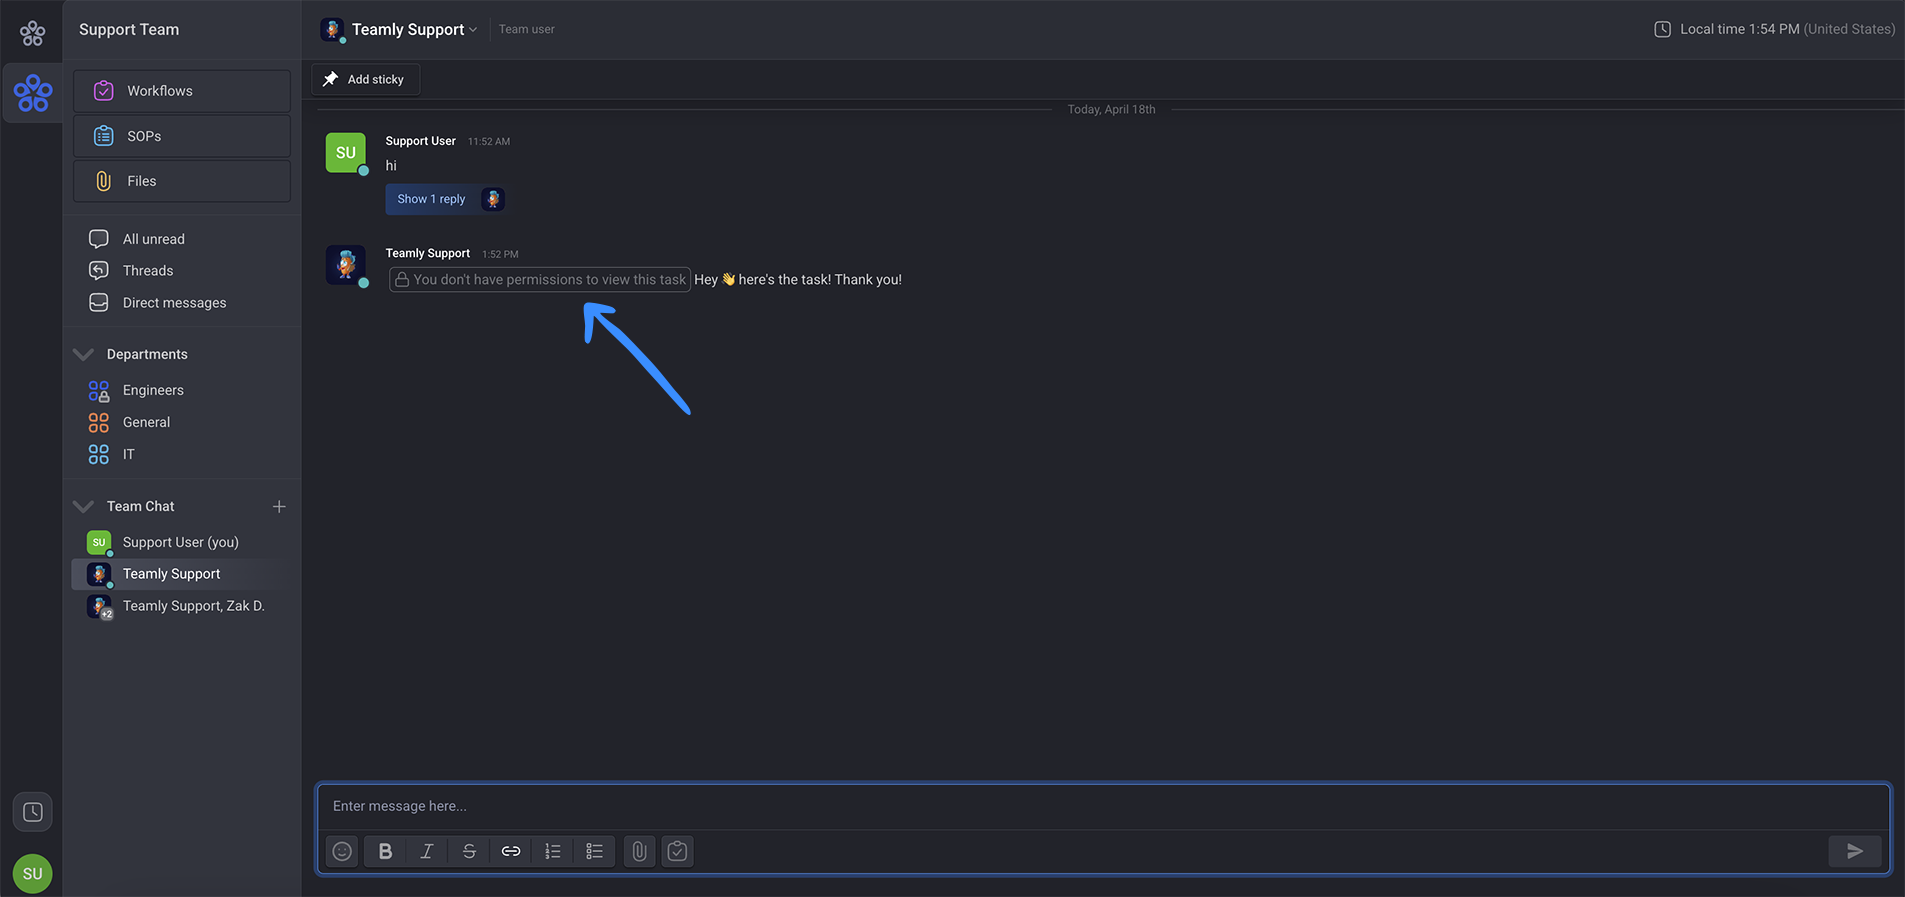Open the Workflows section
Viewport: 1905px width, 897px height.
pyautogui.click(x=182, y=91)
